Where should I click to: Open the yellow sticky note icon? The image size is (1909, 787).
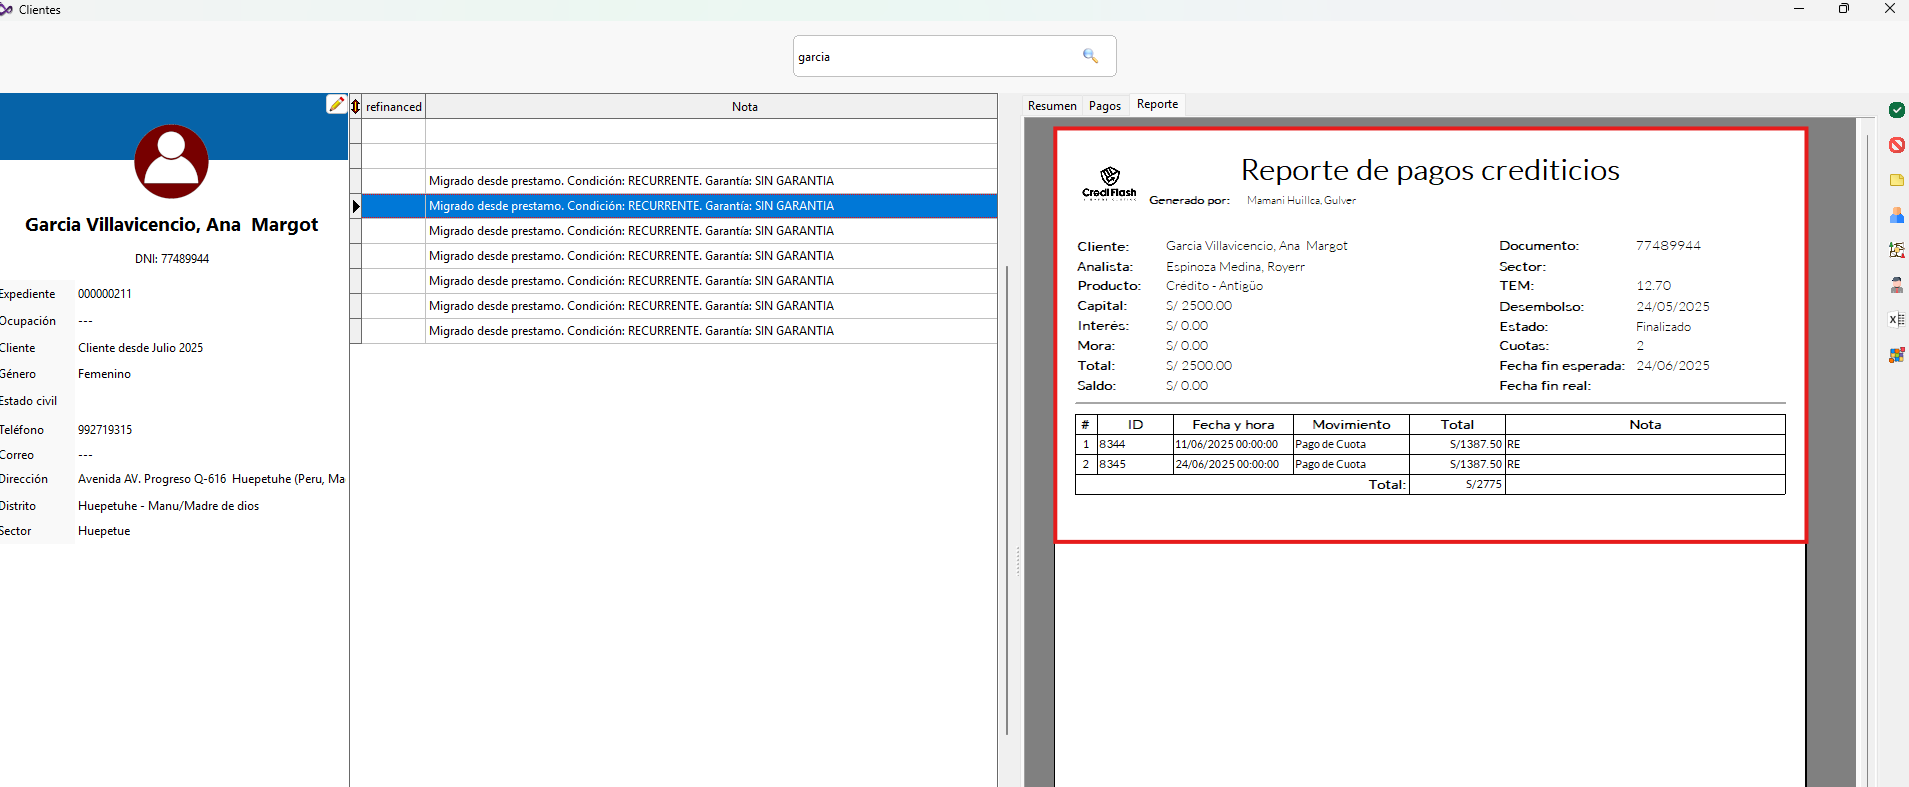click(x=1896, y=180)
